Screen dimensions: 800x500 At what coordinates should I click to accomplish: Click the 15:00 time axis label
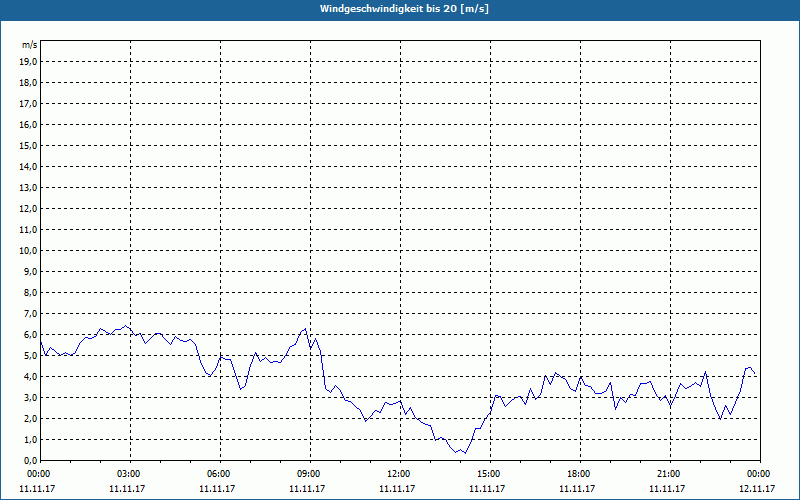pyautogui.click(x=491, y=474)
